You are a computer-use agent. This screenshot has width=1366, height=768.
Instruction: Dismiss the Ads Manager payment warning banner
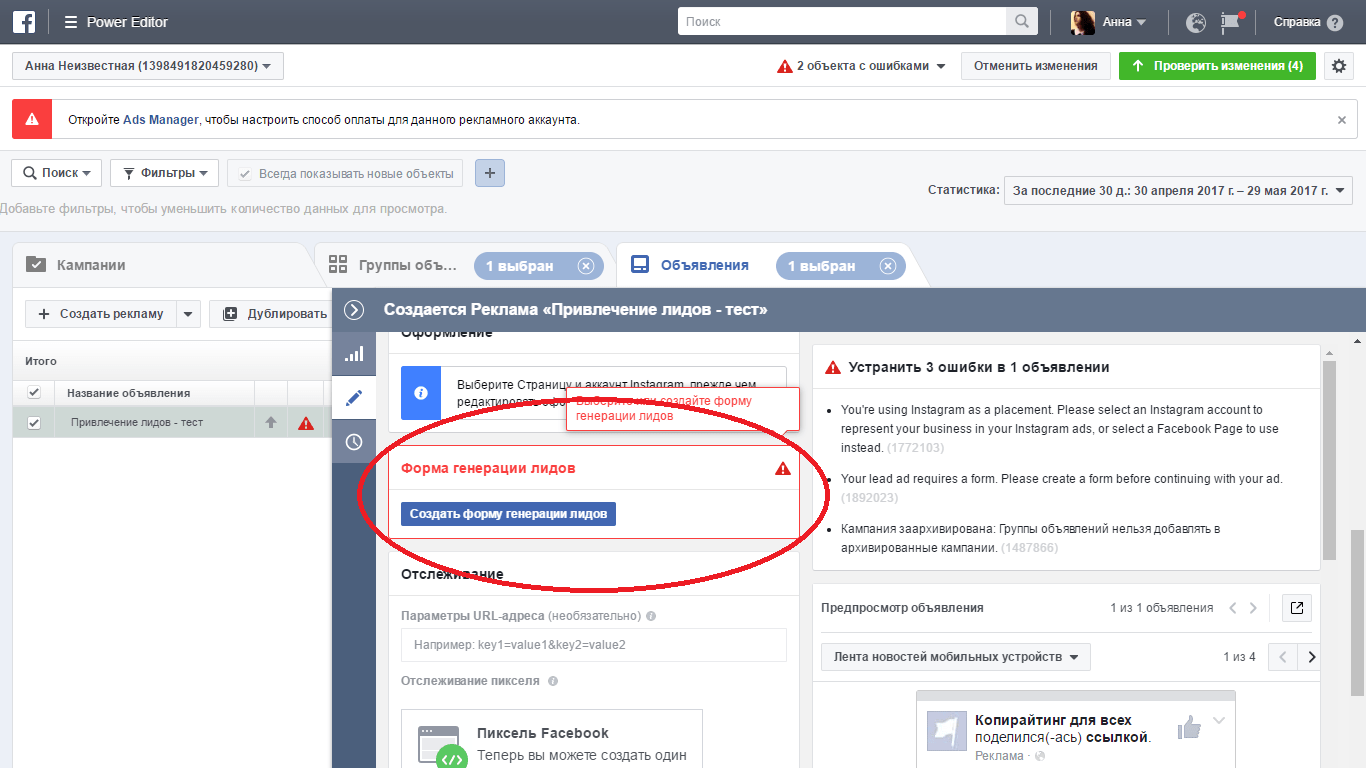(x=1341, y=119)
